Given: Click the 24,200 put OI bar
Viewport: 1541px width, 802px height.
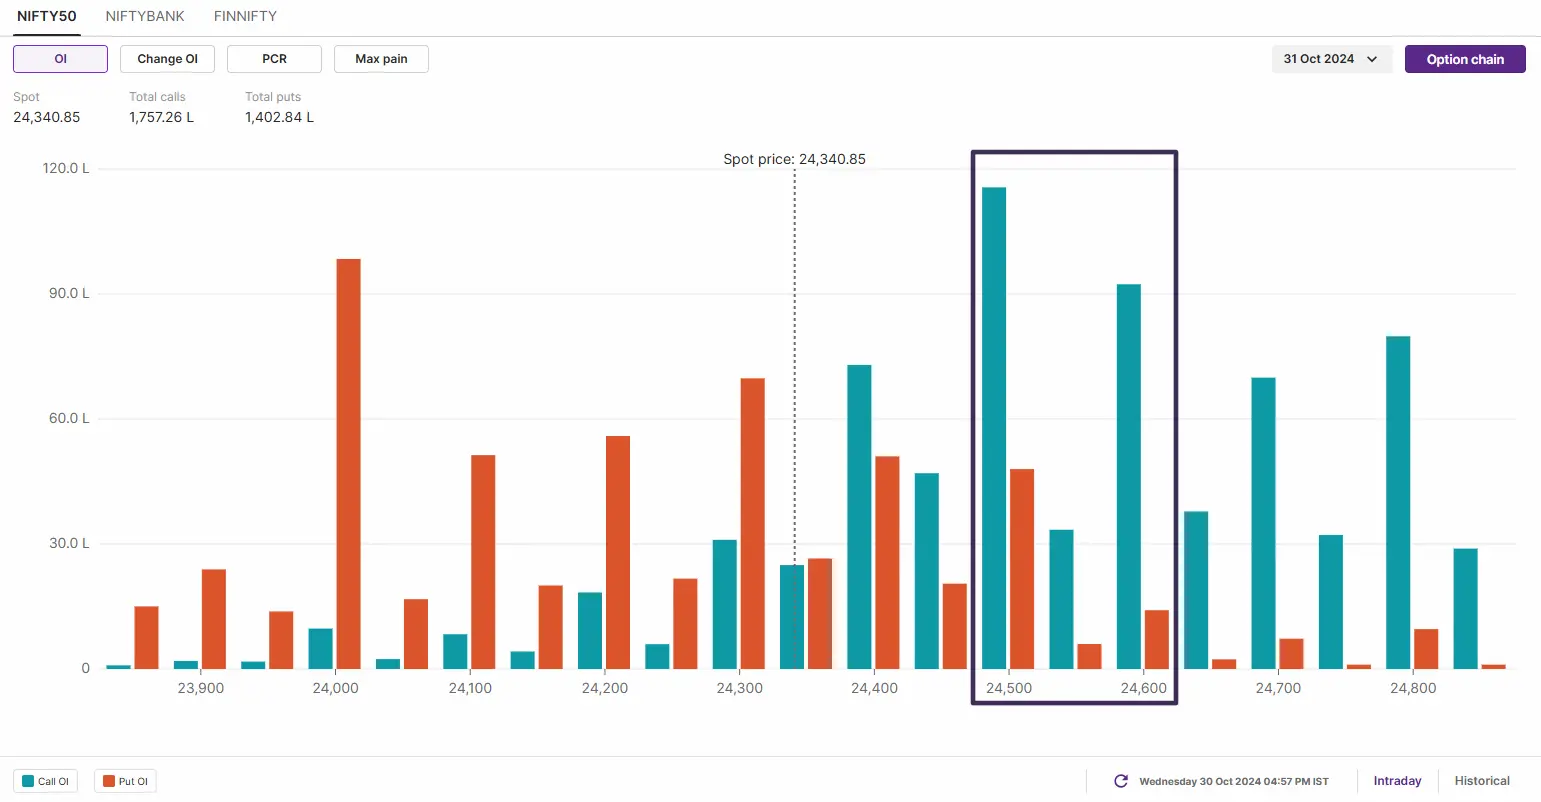Looking at the screenshot, I should tap(618, 553).
